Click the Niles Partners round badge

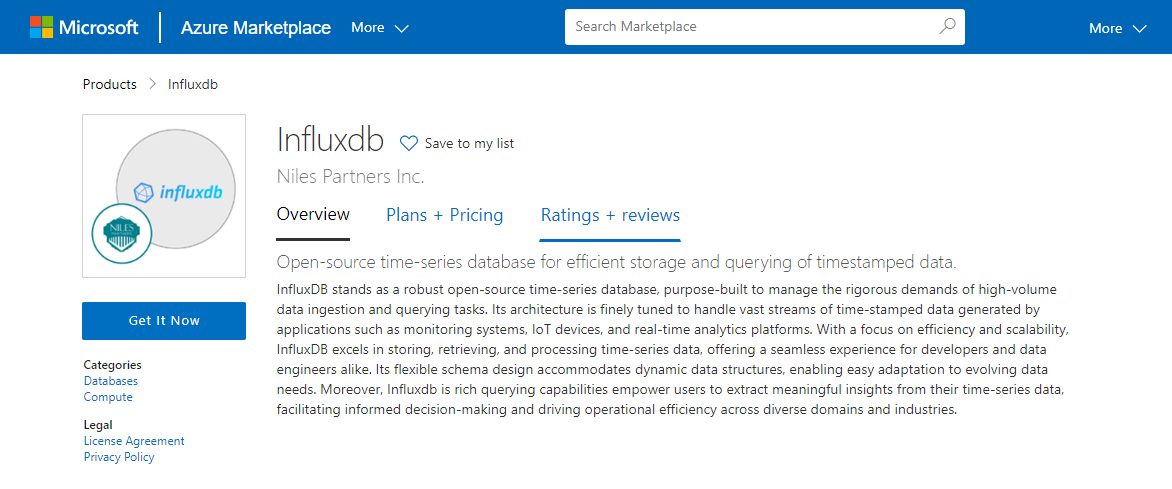tap(122, 234)
